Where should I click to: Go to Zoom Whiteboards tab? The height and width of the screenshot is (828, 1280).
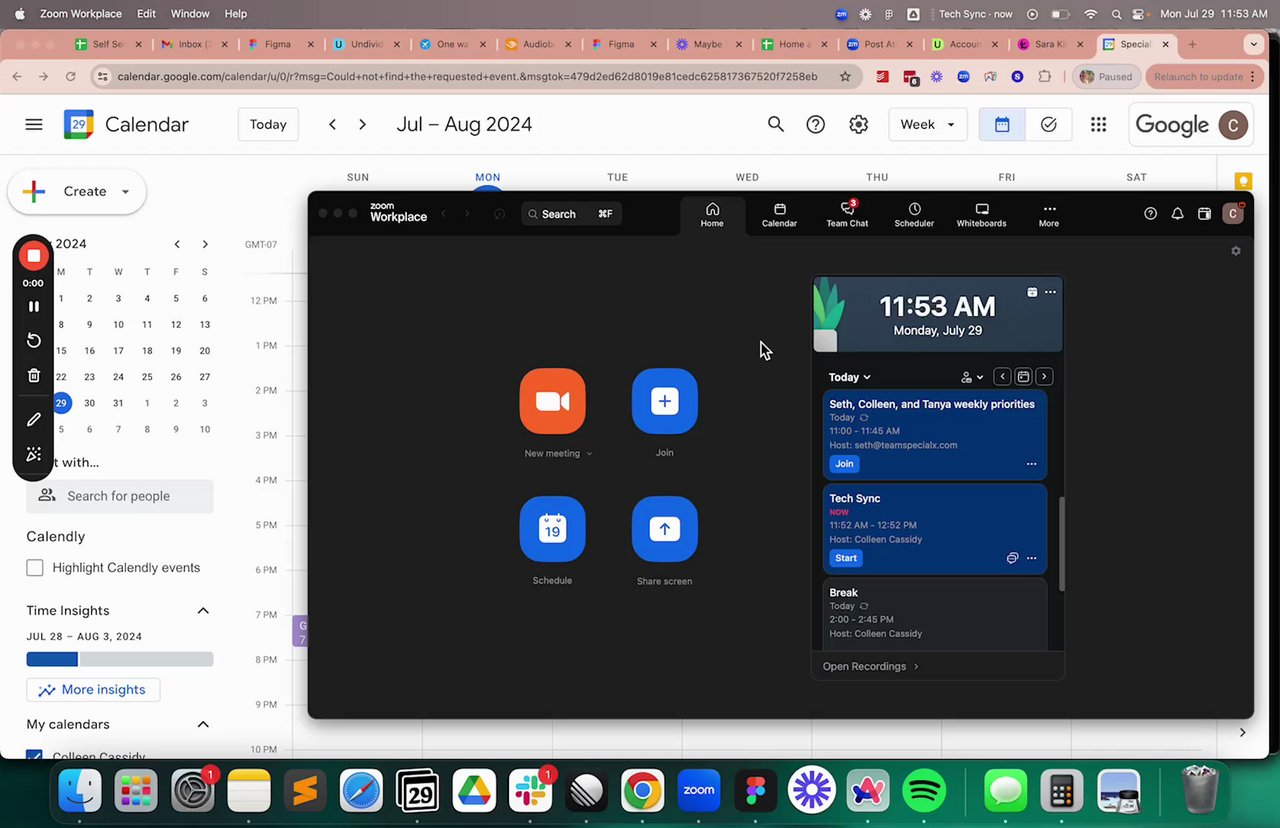(x=981, y=214)
